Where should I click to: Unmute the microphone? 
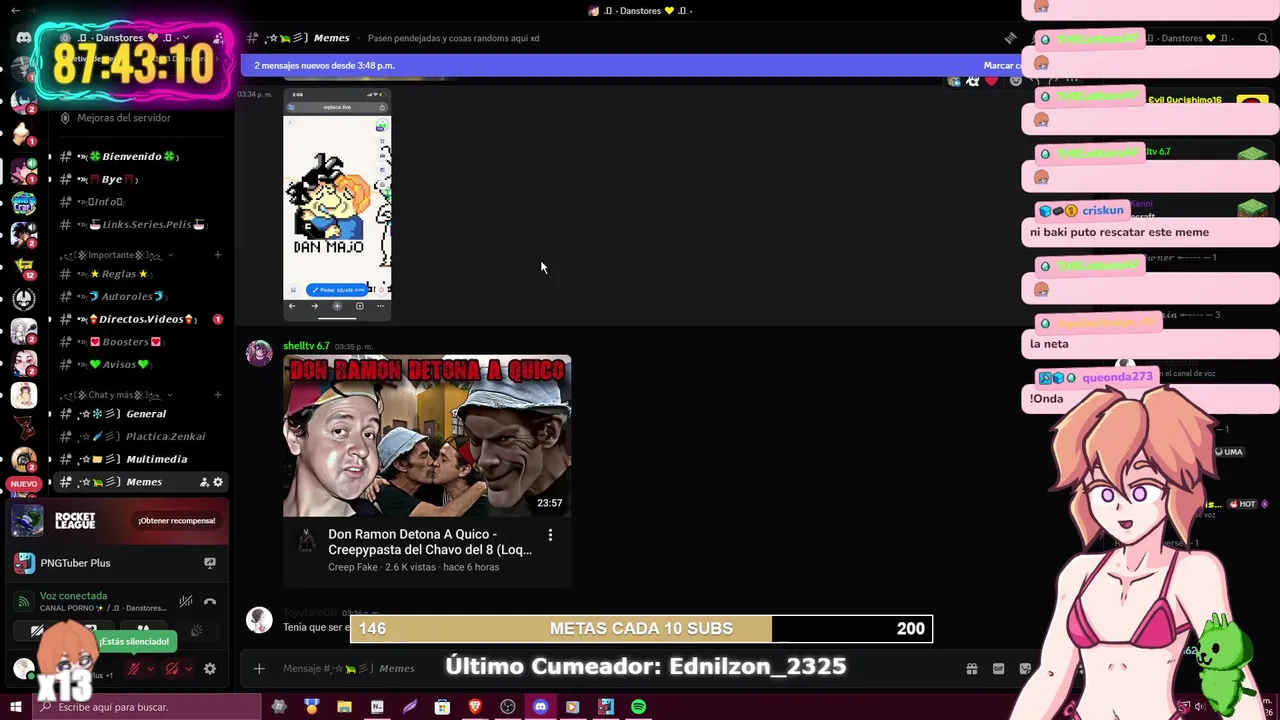pos(132,669)
